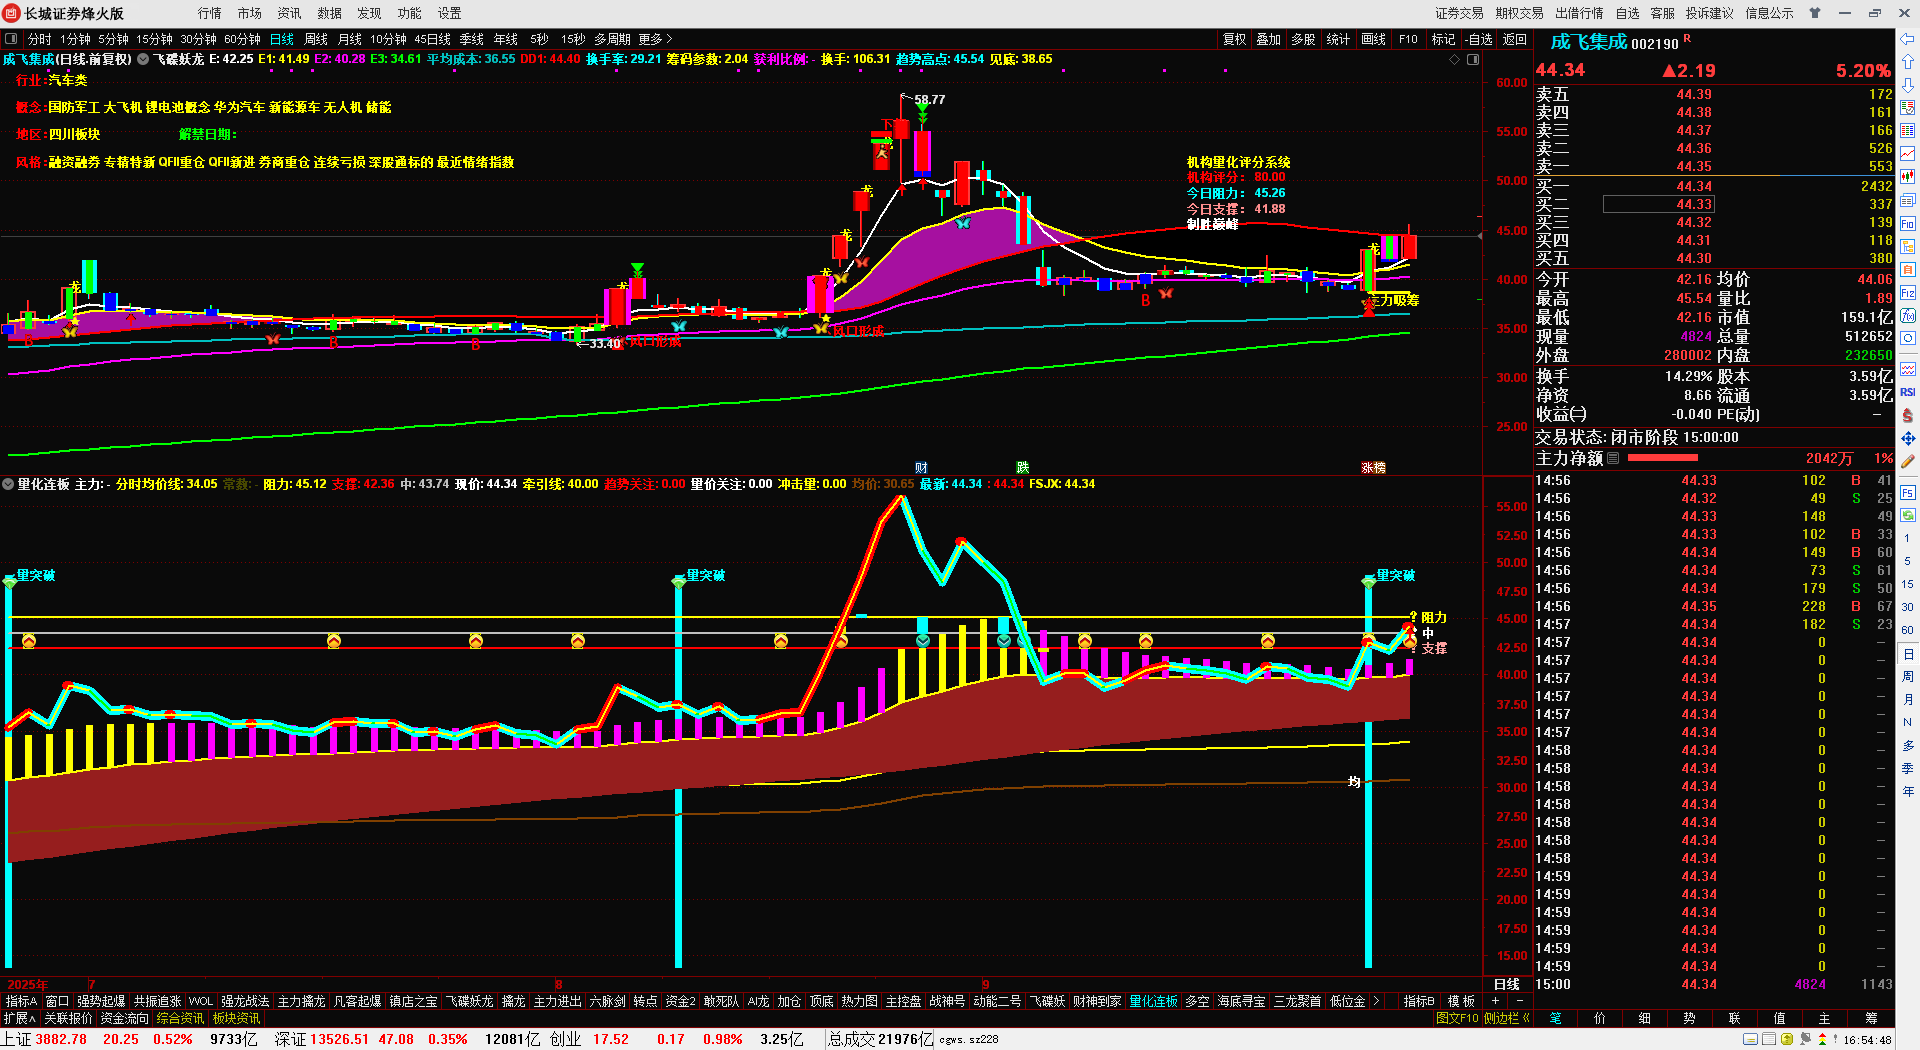The height and width of the screenshot is (1050, 1920).
Task: Click the Fiz icon in right sidebar
Action: 1908,293
